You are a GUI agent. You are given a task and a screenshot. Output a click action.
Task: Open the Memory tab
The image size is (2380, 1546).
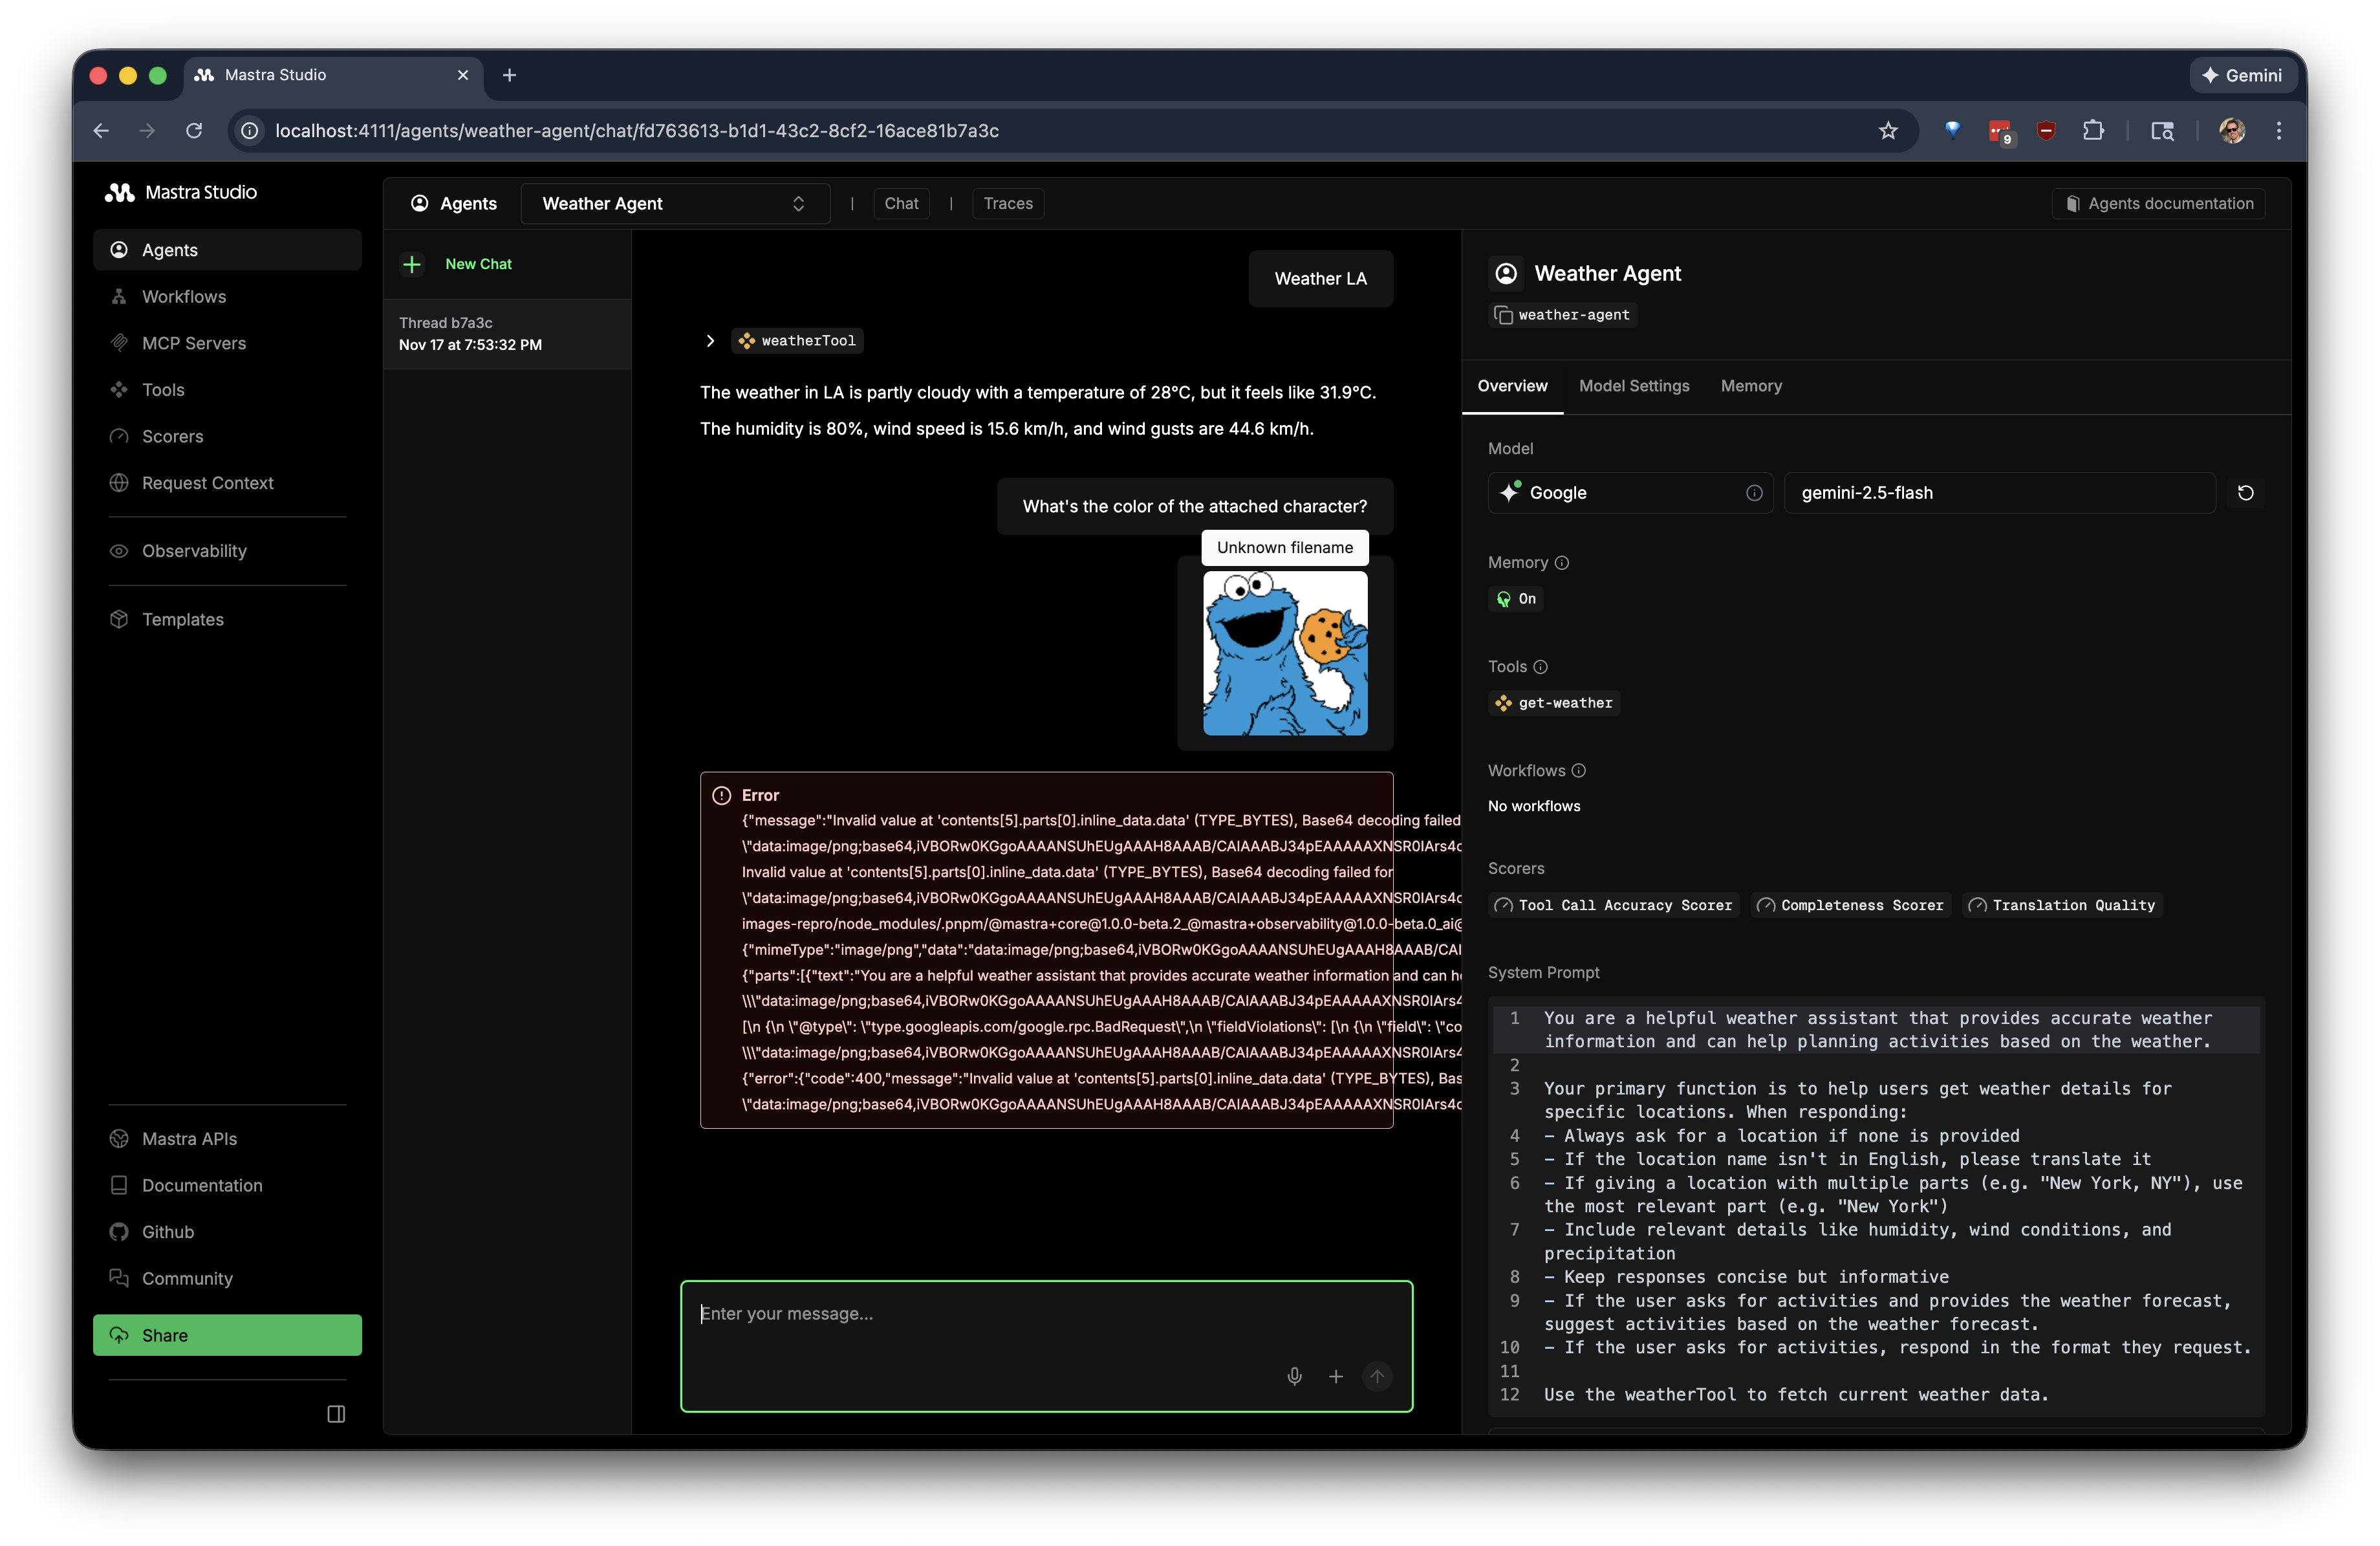pos(1750,386)
